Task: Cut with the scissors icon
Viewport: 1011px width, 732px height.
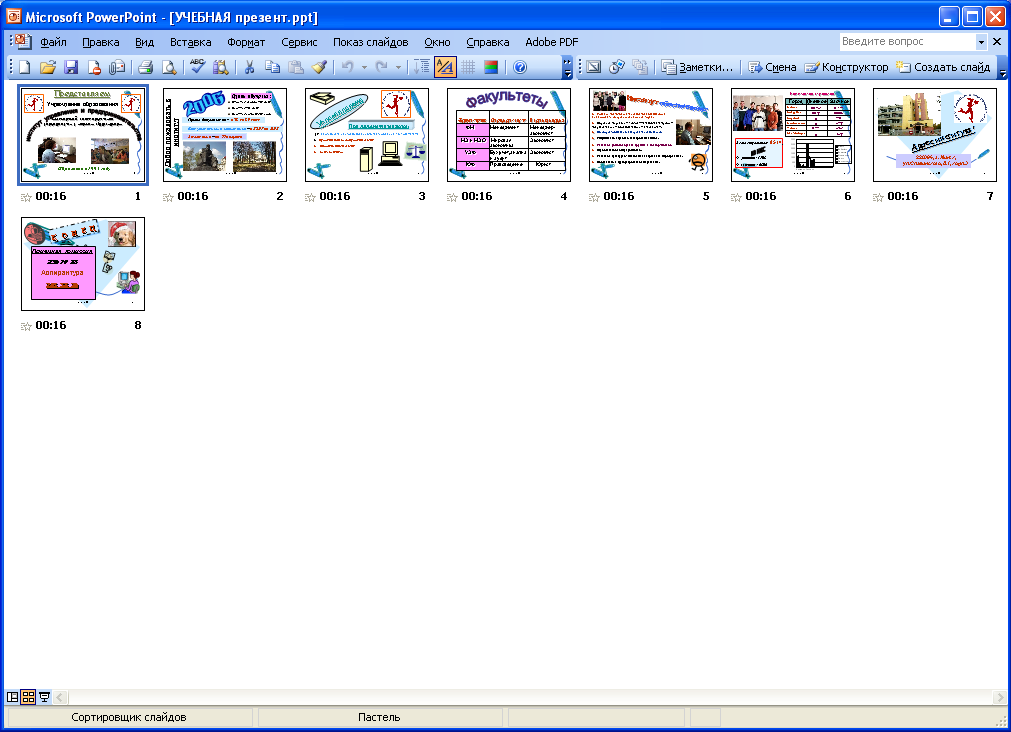Action: 250,67
